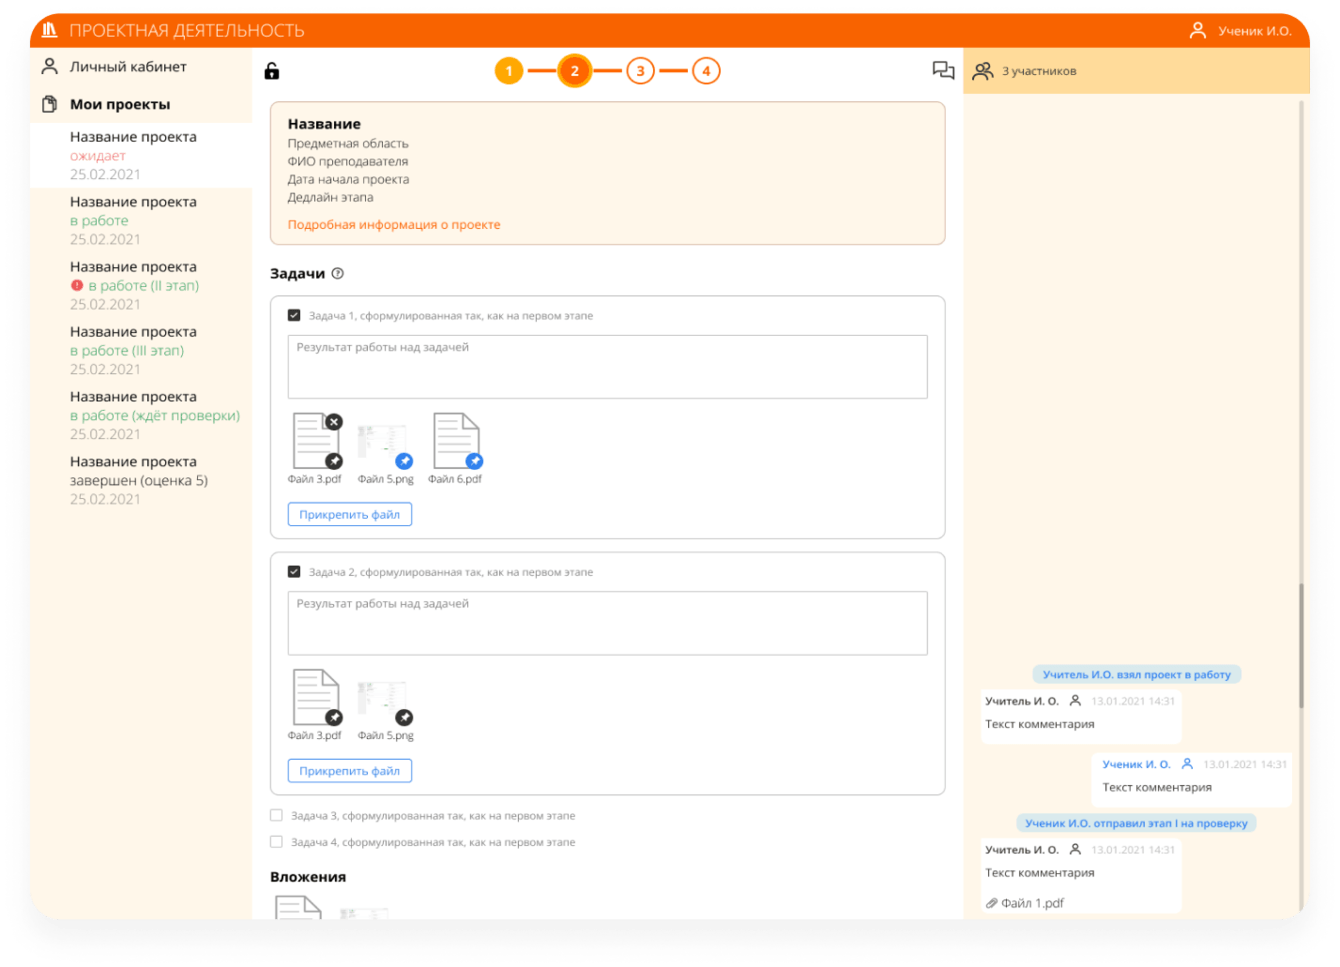Click Прикрепить файл under task 1

tap(350, 515)
